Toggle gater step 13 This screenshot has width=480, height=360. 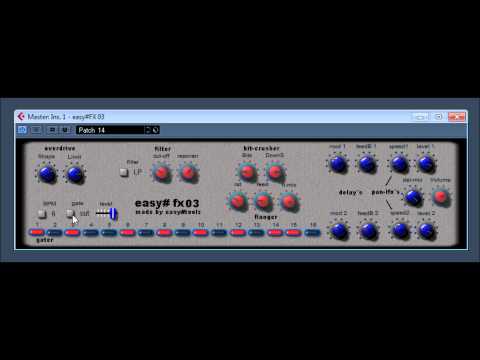pos(256,232)
